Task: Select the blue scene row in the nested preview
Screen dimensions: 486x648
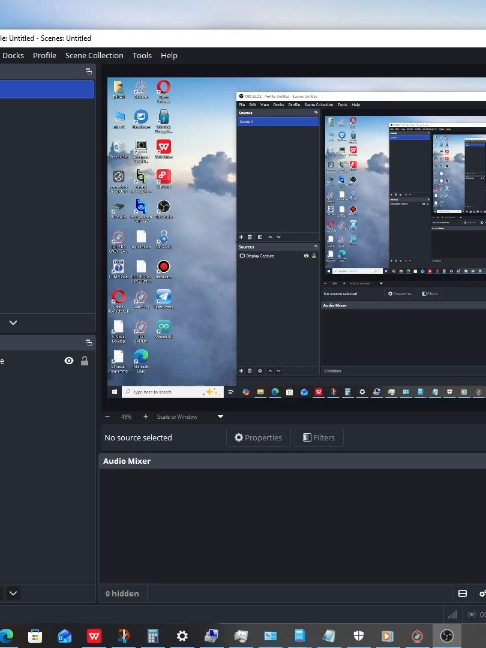Action: tap(278, 122)
